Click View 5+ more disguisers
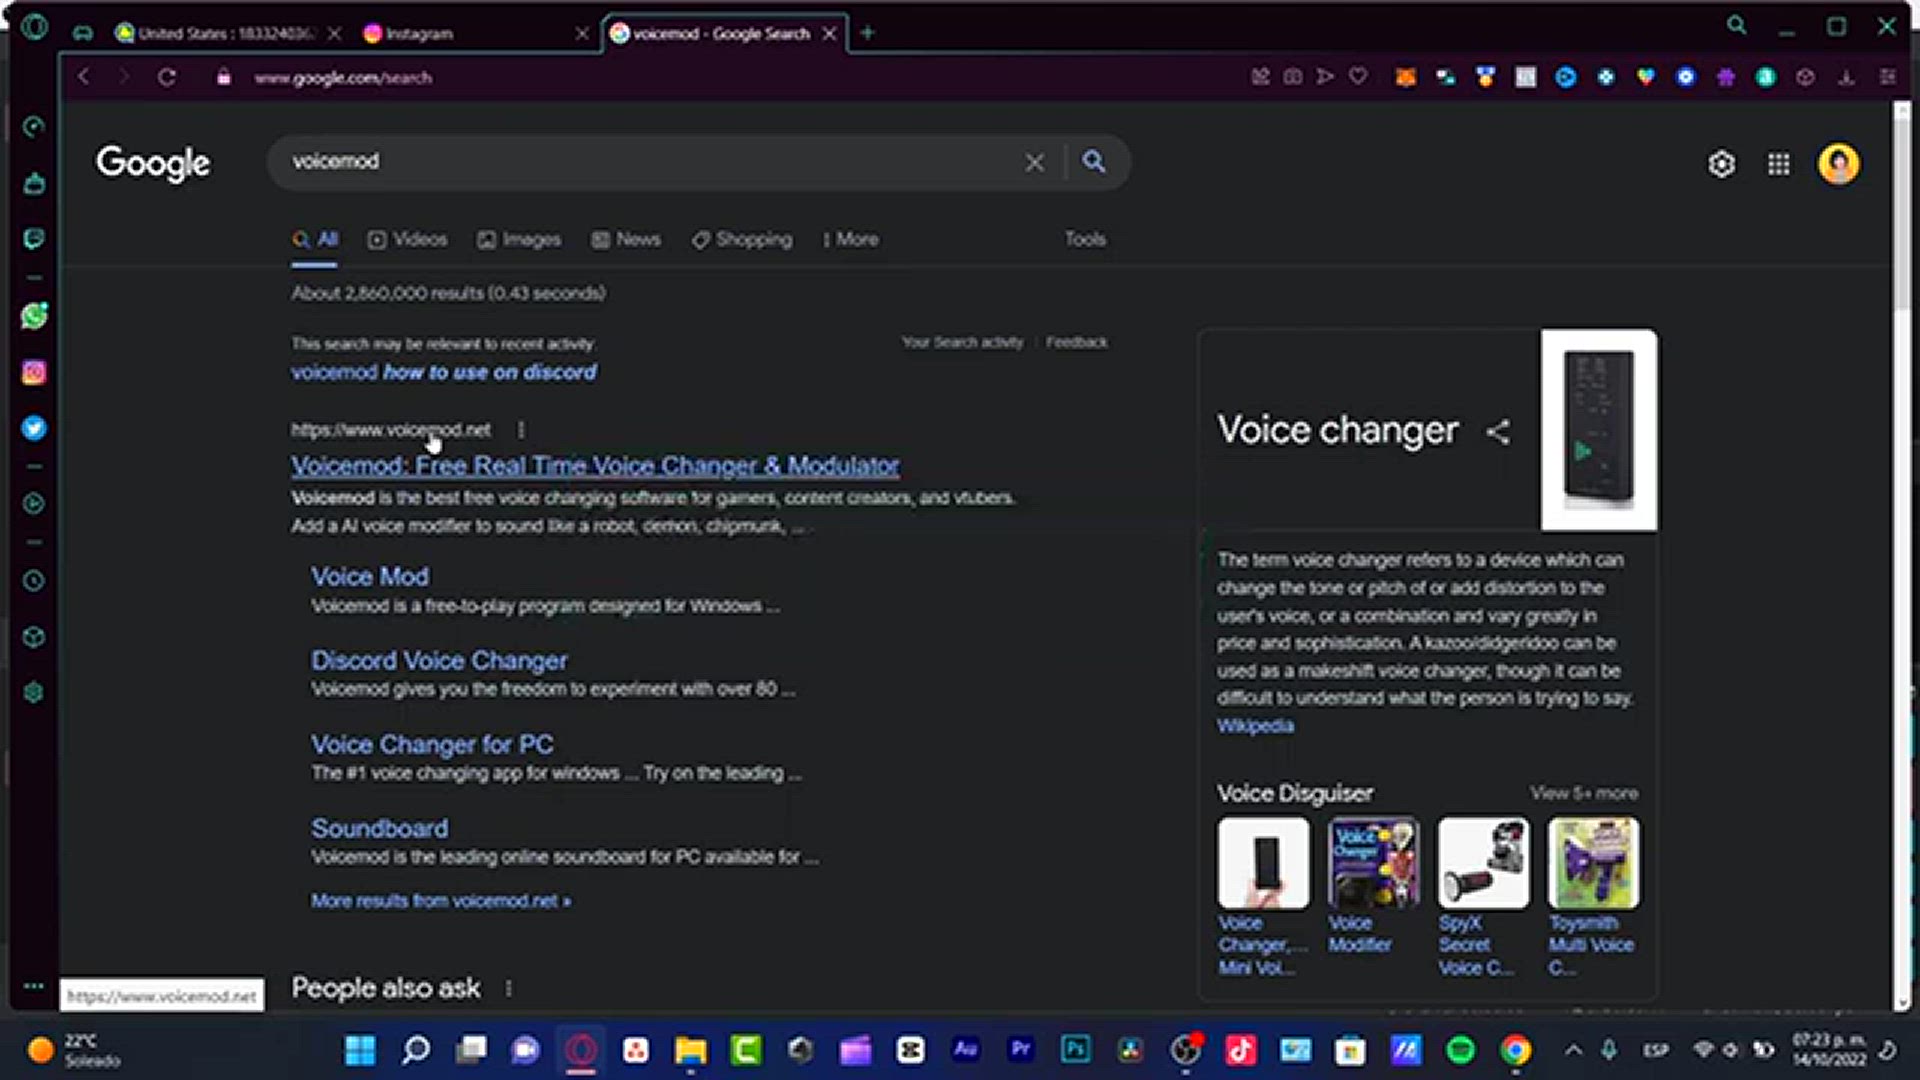 [x=1584, y=793]
